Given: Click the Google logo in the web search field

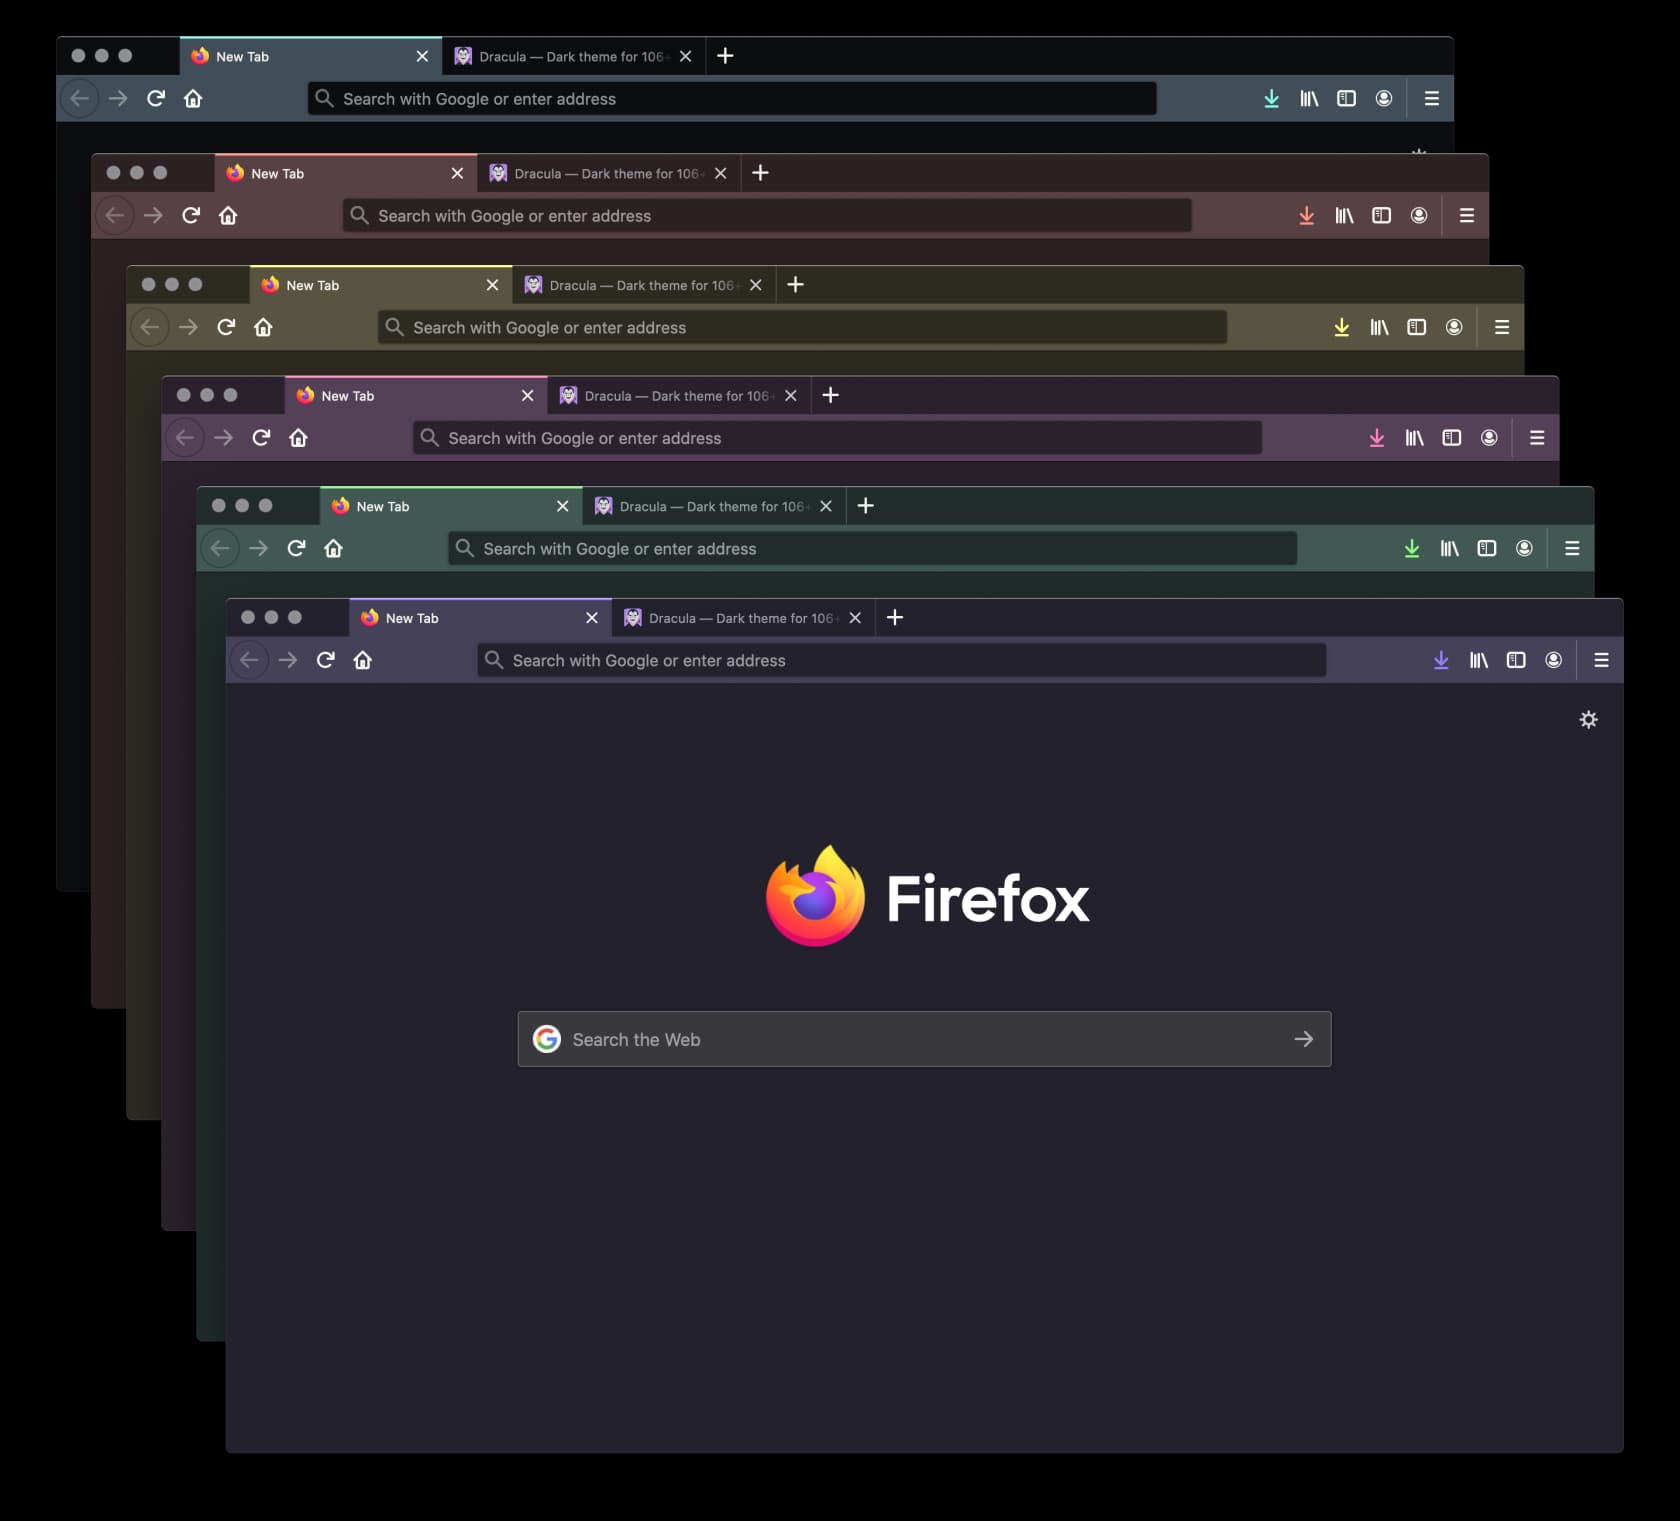Looking at the screenshot, I should coord(547,1039).
